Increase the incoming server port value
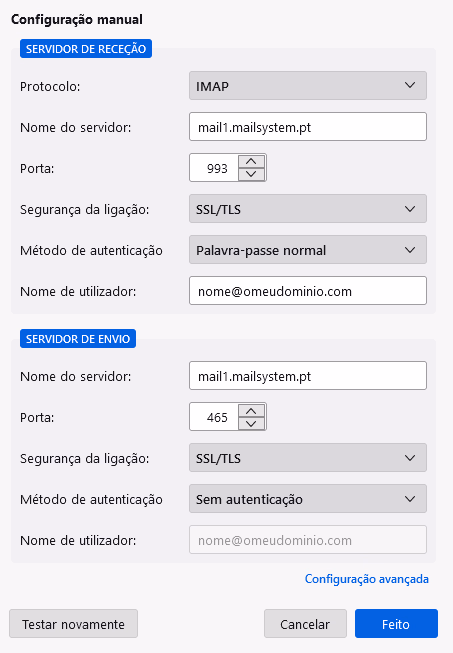453x653 pixels. (251, 162)
